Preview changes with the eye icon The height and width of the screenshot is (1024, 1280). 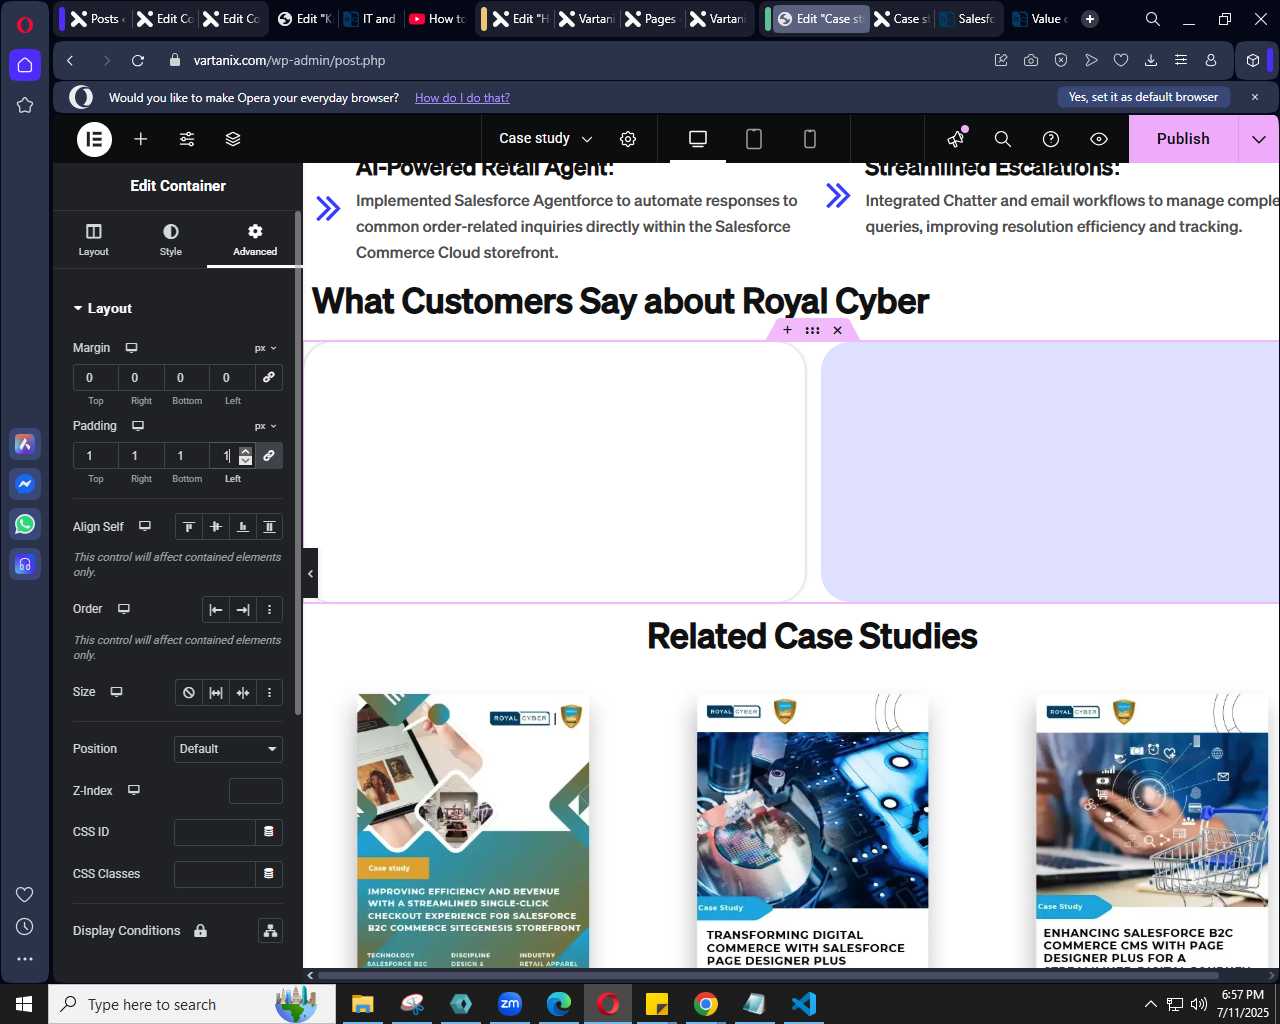(x=1099, y=139)
